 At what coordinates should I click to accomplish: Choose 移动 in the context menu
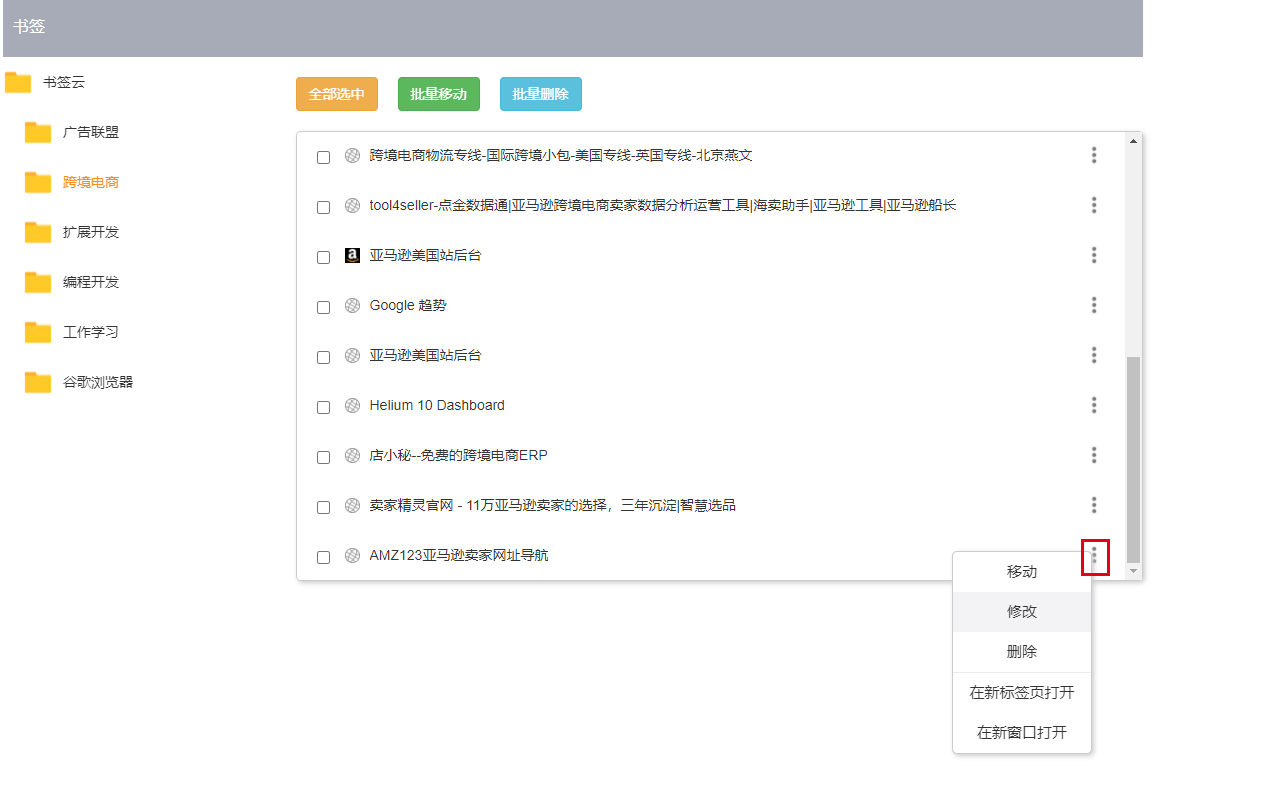pyautogui.click(x=1022, y=572)
